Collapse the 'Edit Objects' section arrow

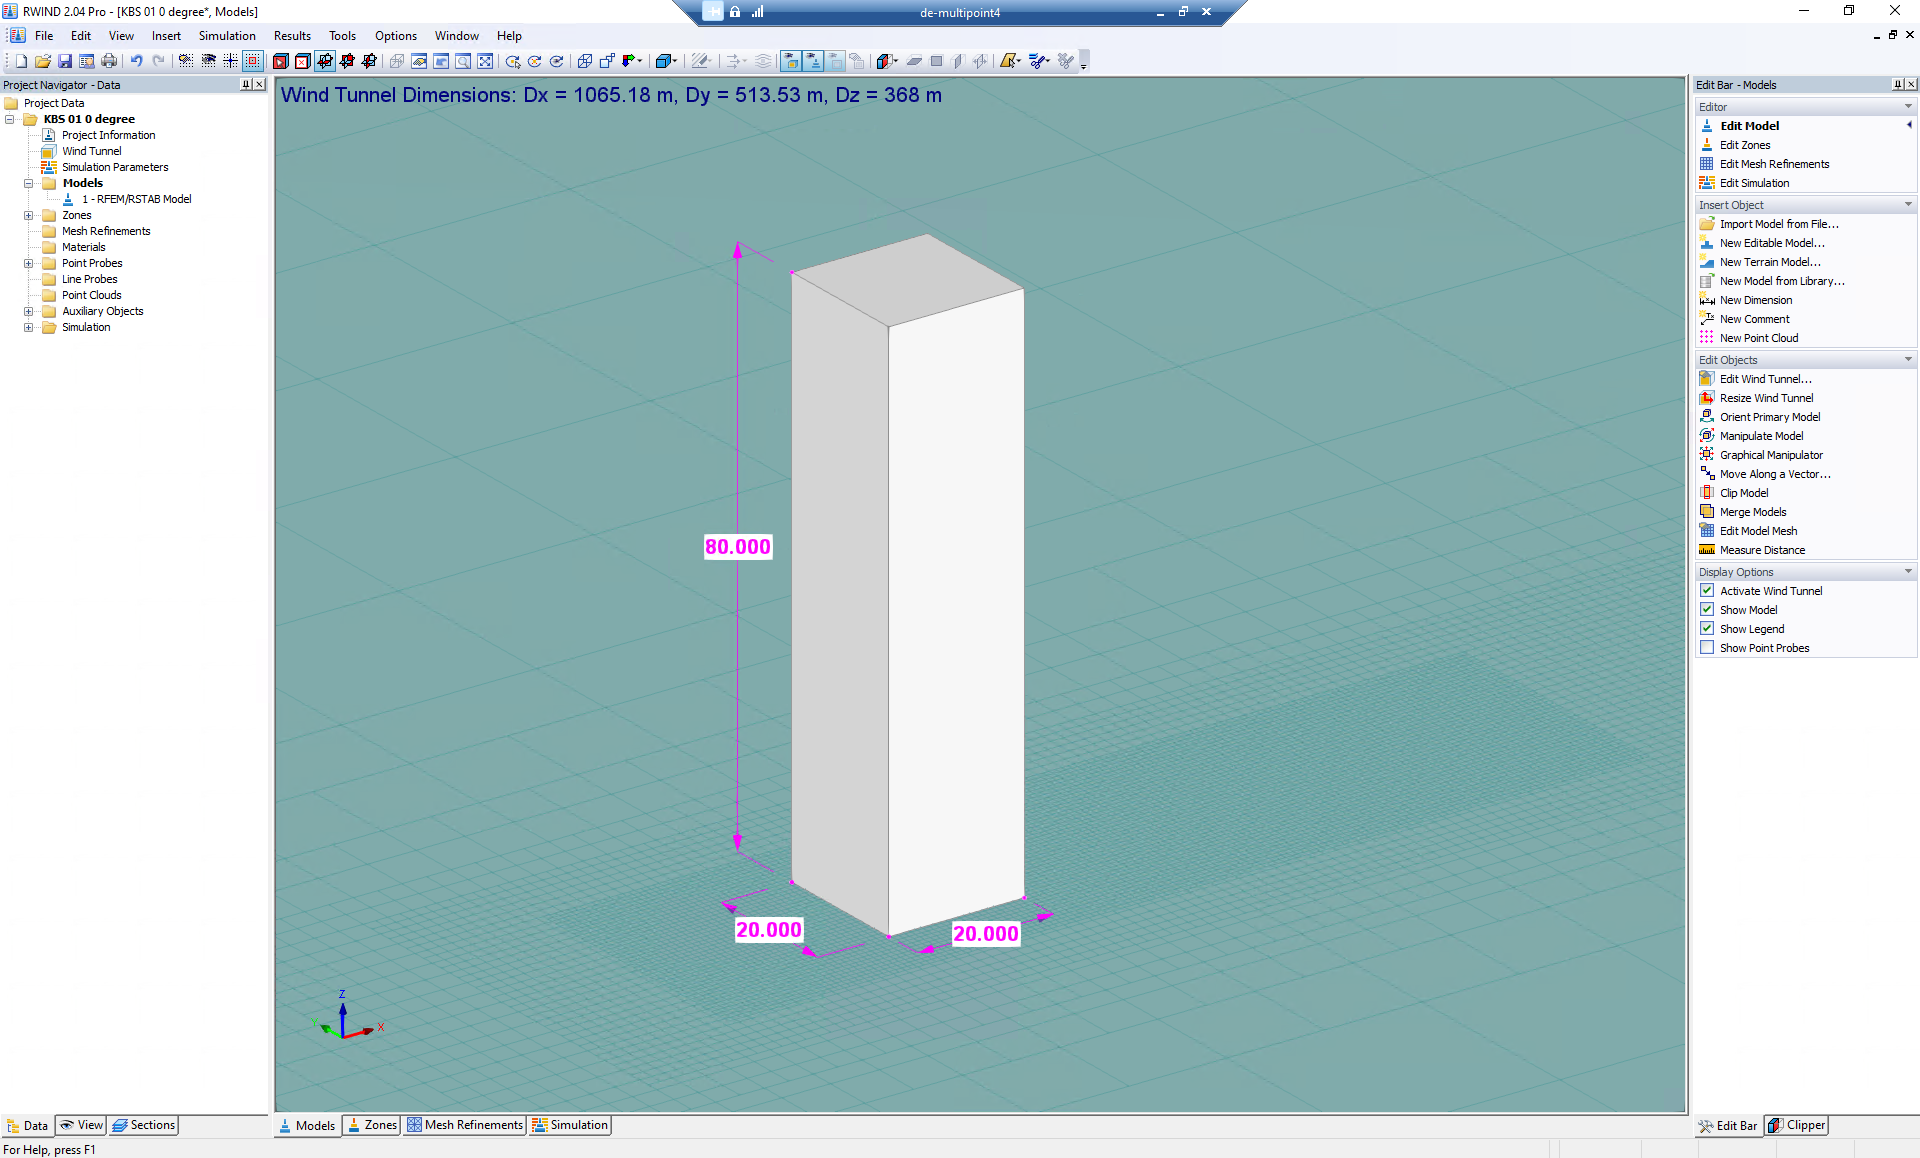[1908, 360]
